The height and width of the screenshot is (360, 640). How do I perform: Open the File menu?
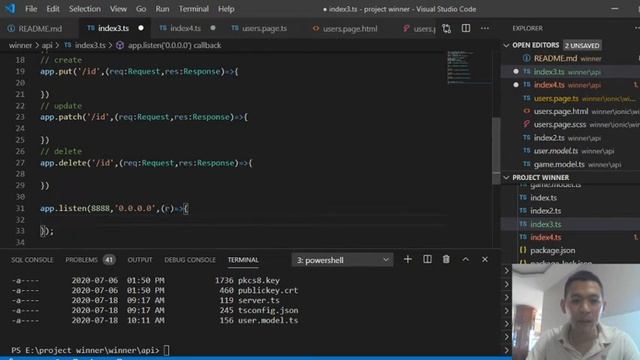(x=31, y=9)
